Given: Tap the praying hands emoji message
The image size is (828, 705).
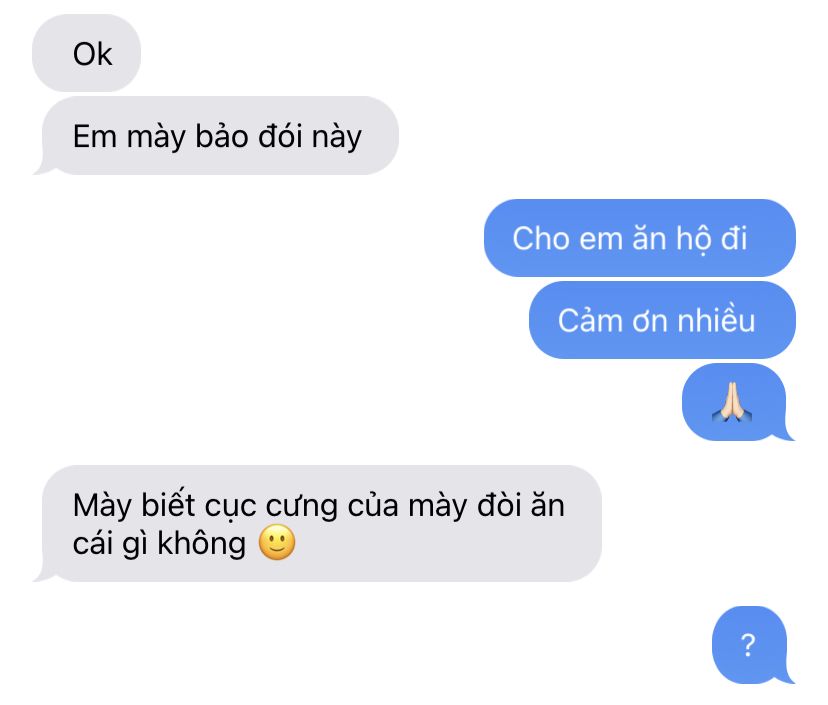Looking at the screenshot, I should (x=738, y=402).
